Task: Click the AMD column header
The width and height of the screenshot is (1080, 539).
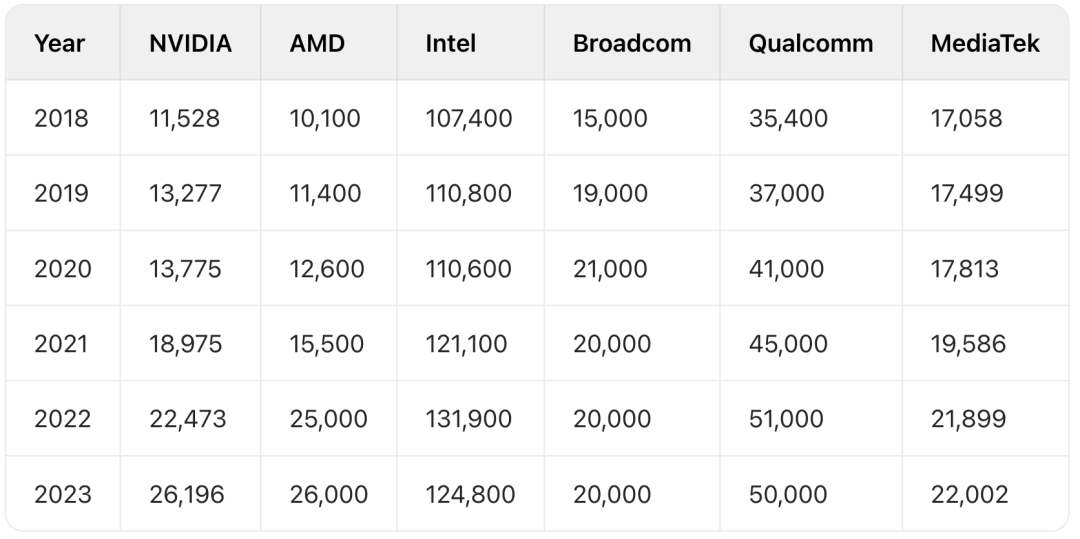Action: [317, 43]
